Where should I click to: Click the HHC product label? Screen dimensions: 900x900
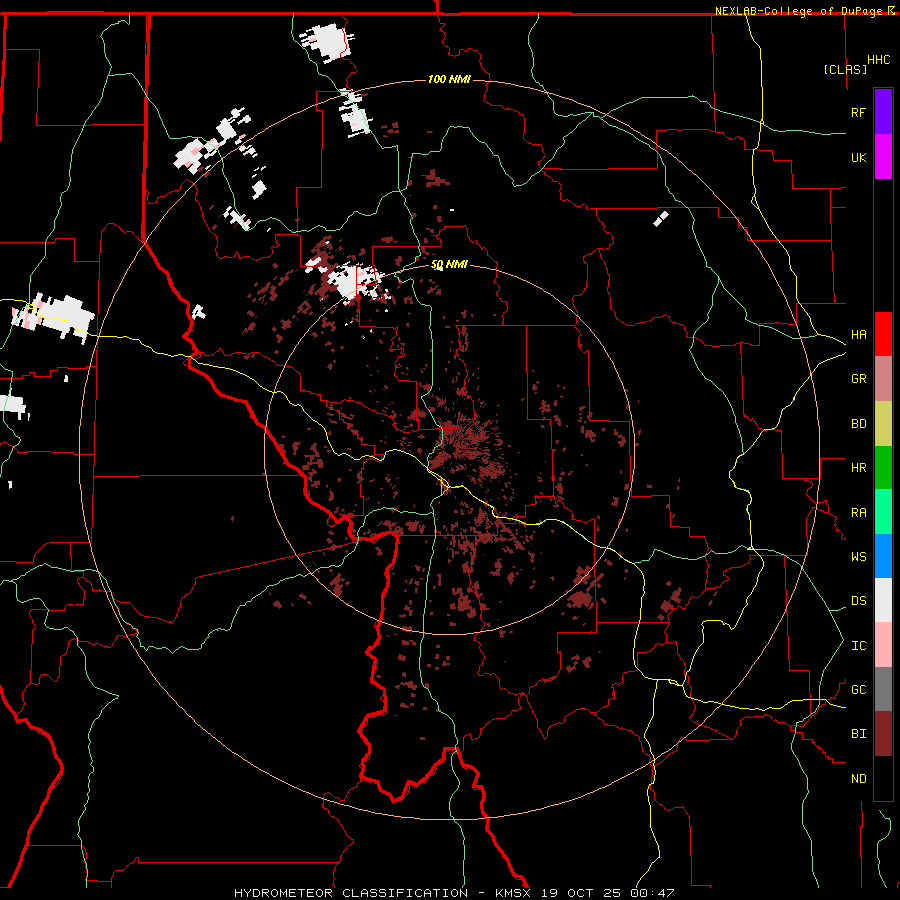pyautogui.click(x=879, y=60)
